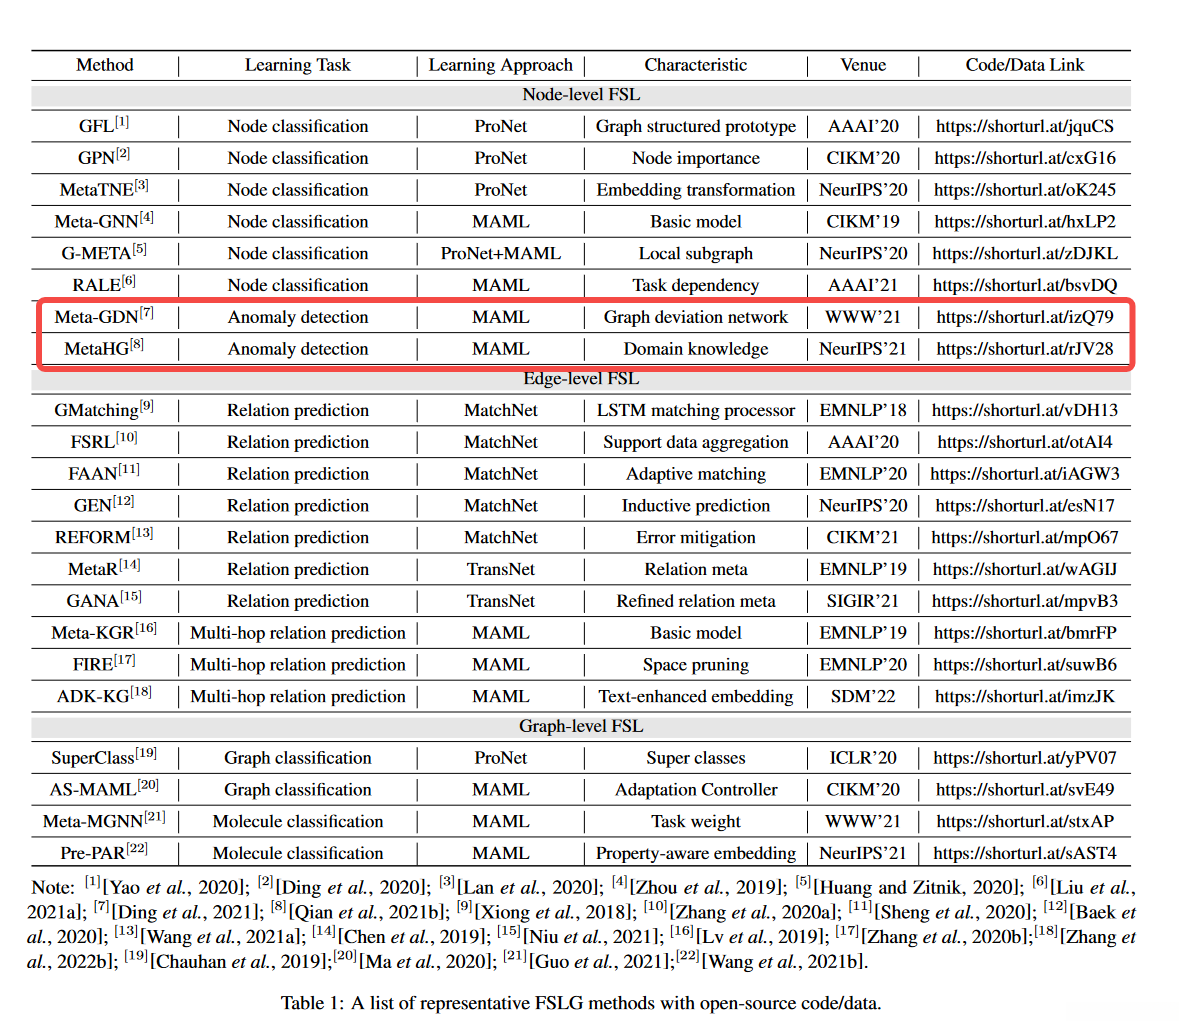This screenshot has width=1190, height=1028.
Task: Click the GFL method name cell
Action: (104, 125)
